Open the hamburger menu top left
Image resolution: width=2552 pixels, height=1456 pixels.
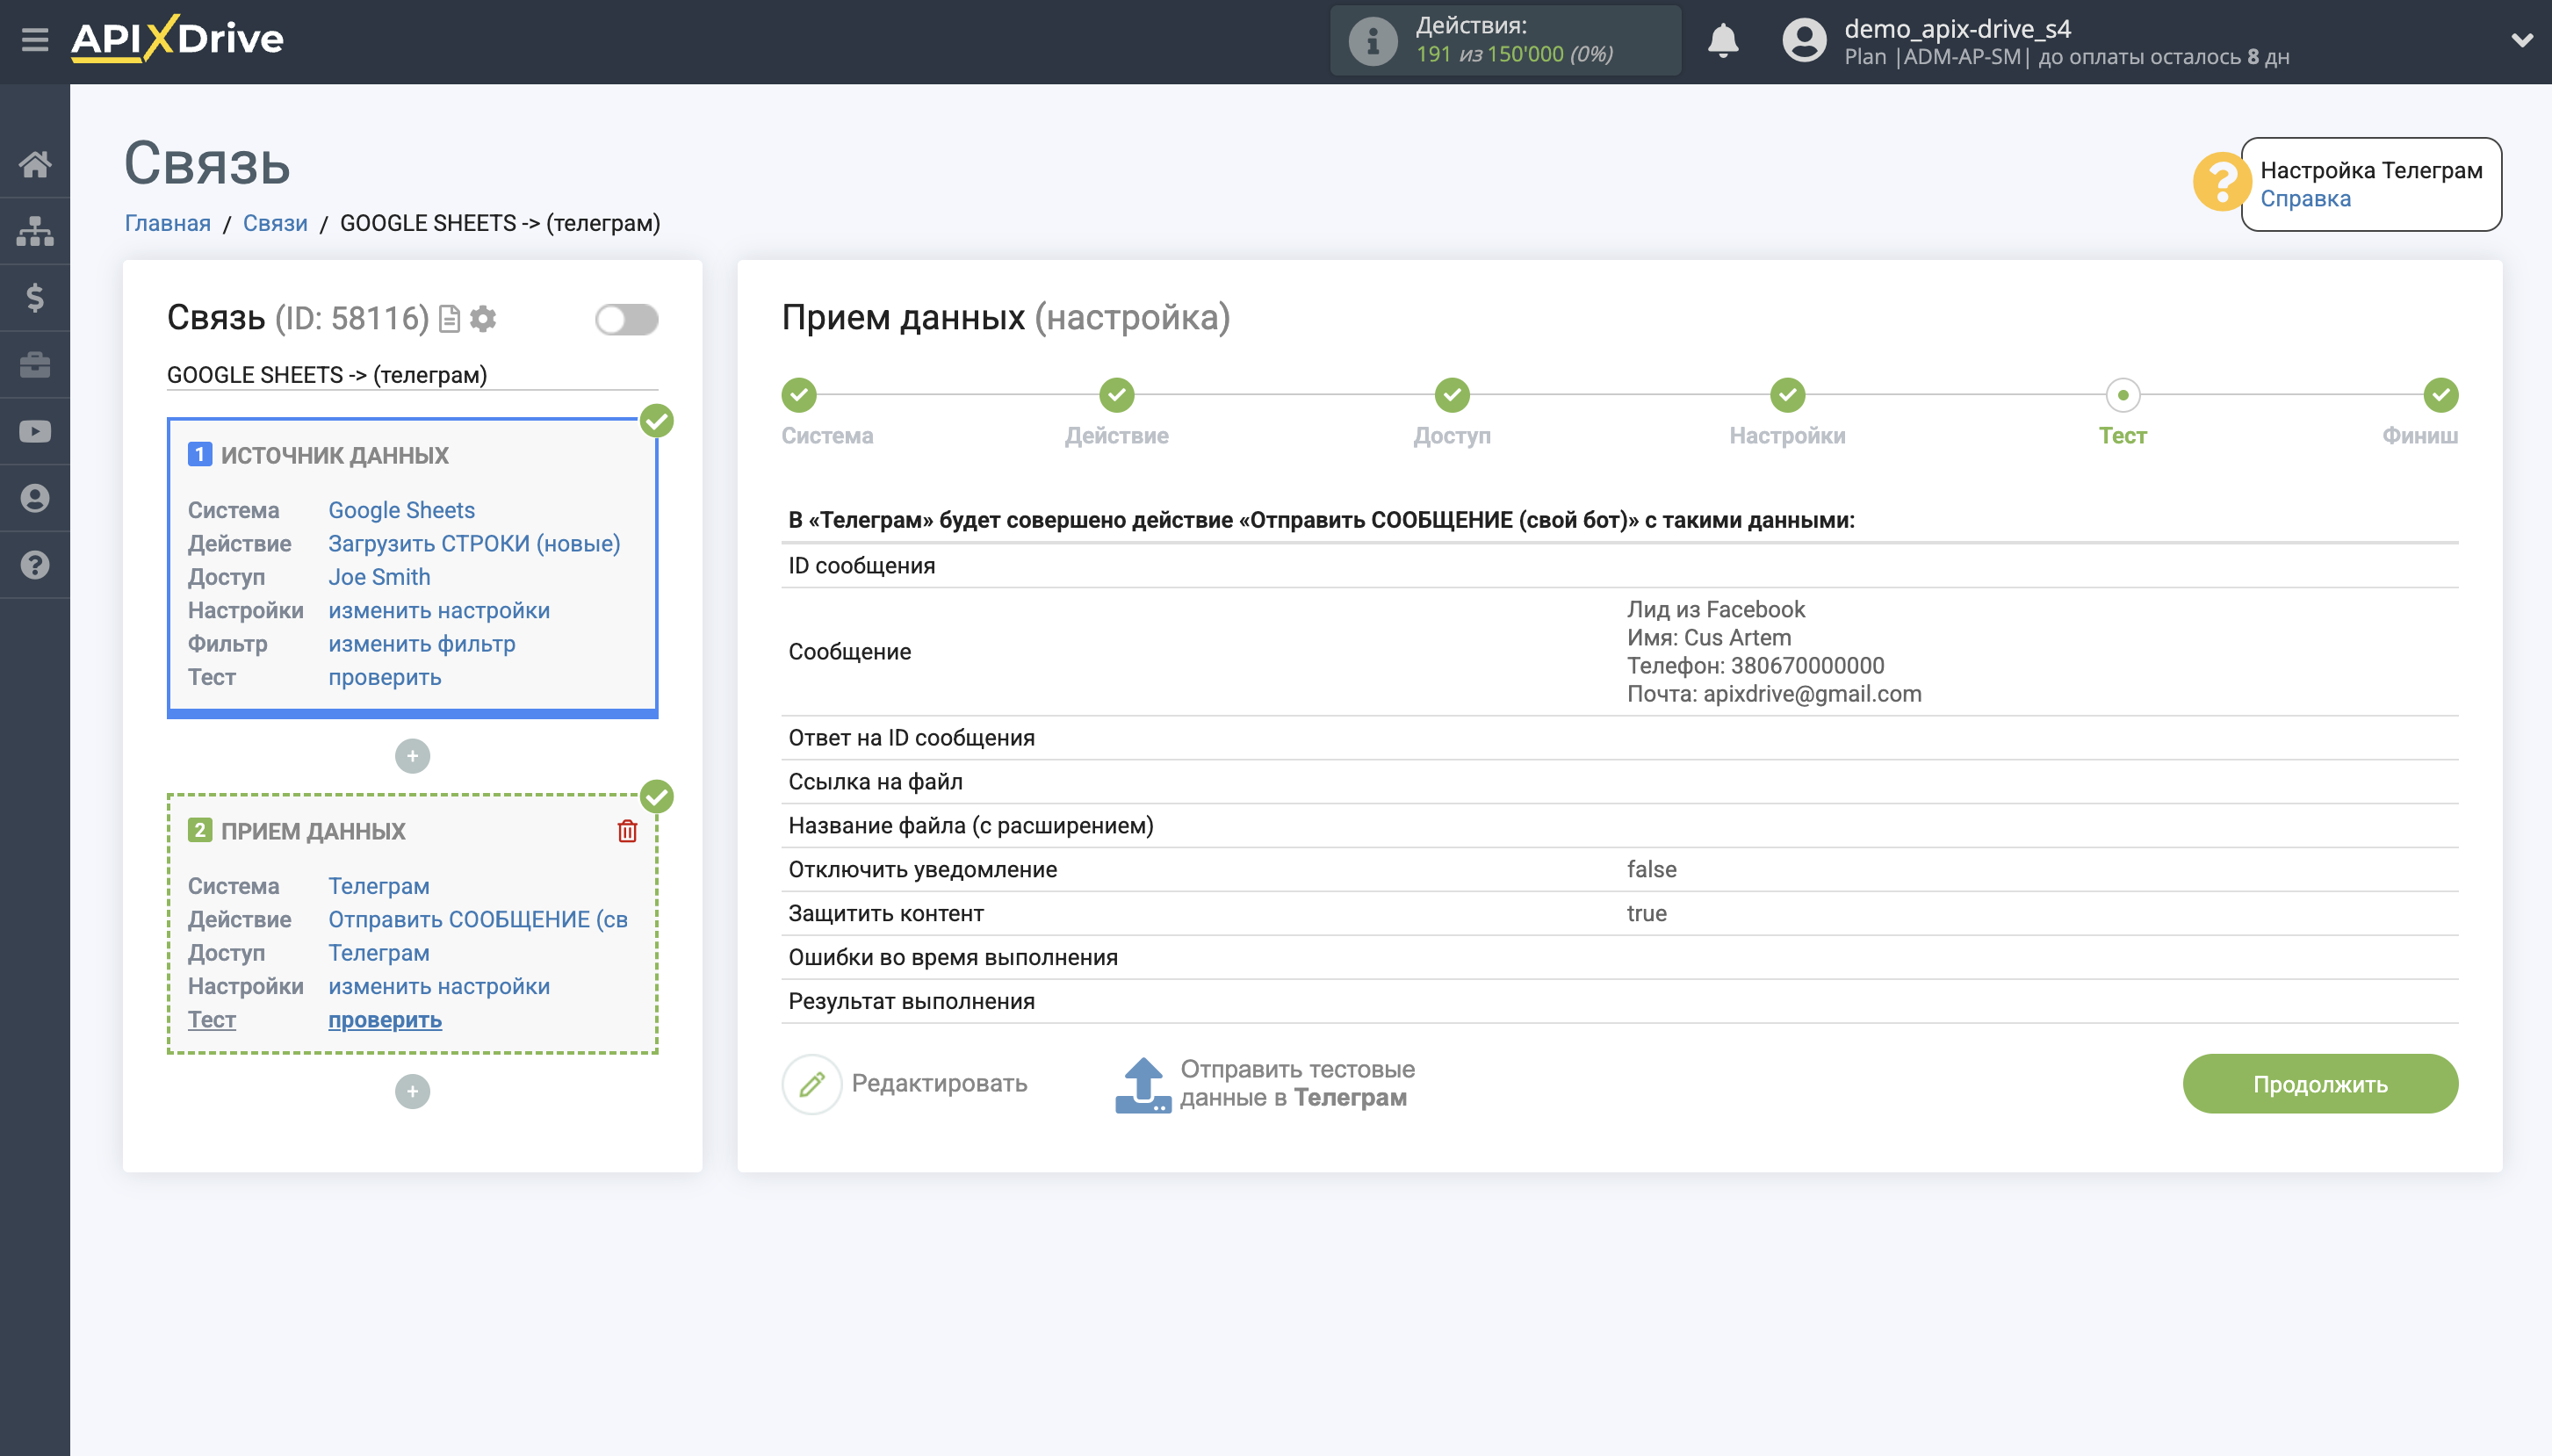pos(36,39)
